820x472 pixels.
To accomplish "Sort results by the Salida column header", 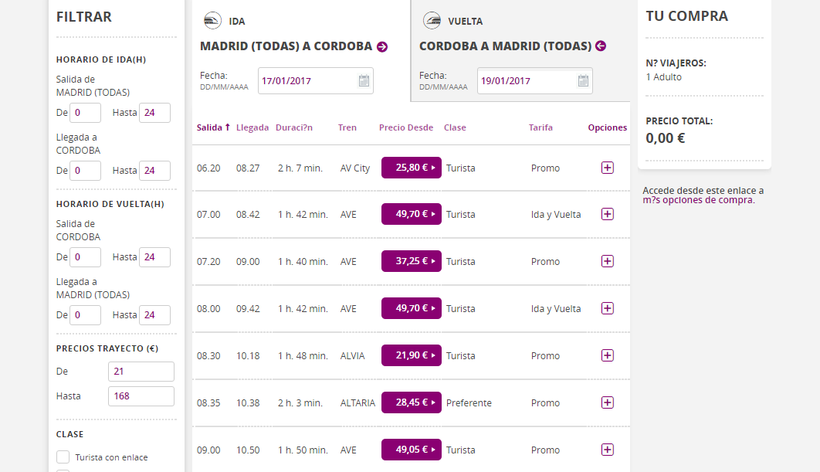I will point(213,128).
